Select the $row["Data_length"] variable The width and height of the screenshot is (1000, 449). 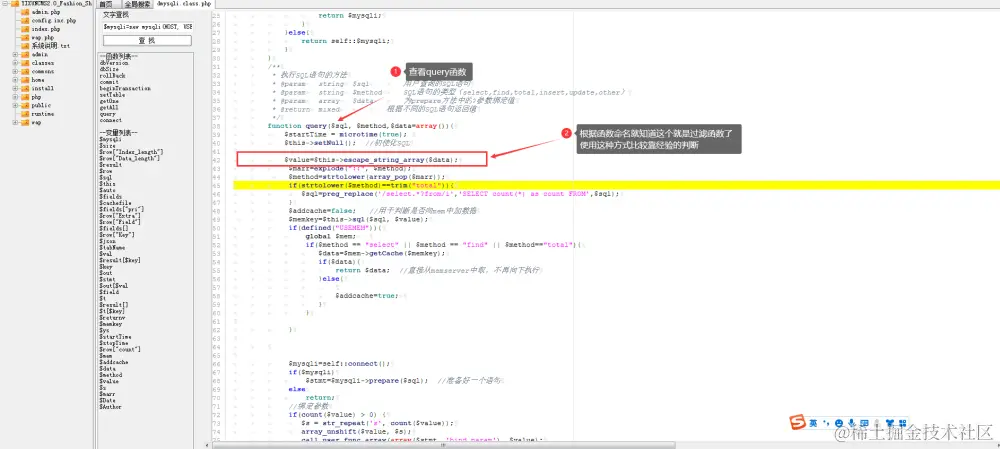(129, 158)
